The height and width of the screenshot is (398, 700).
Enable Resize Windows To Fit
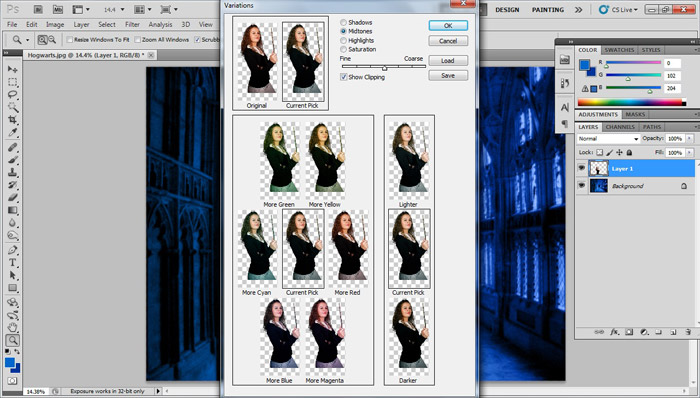70,40
